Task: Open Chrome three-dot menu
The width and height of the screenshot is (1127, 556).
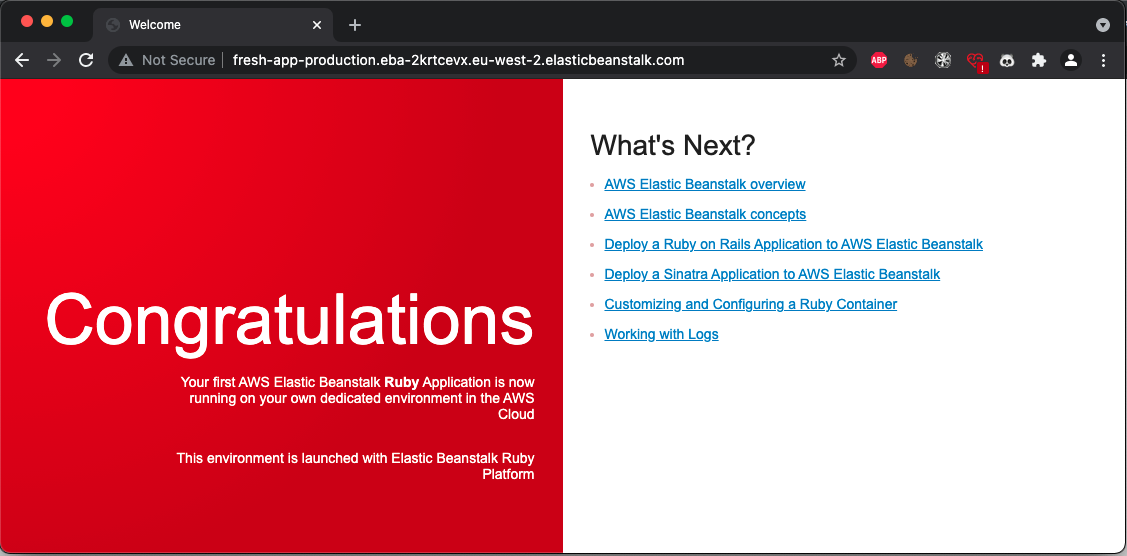Action: [x=1103, y=60]
